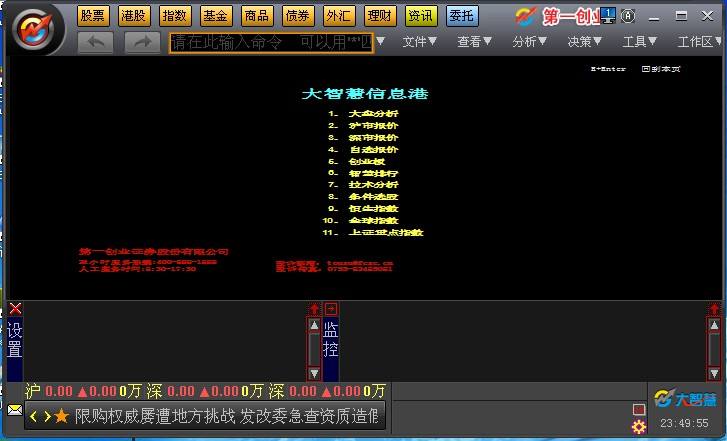Select 4. 自选报价 from the list

tap(363, 150)
